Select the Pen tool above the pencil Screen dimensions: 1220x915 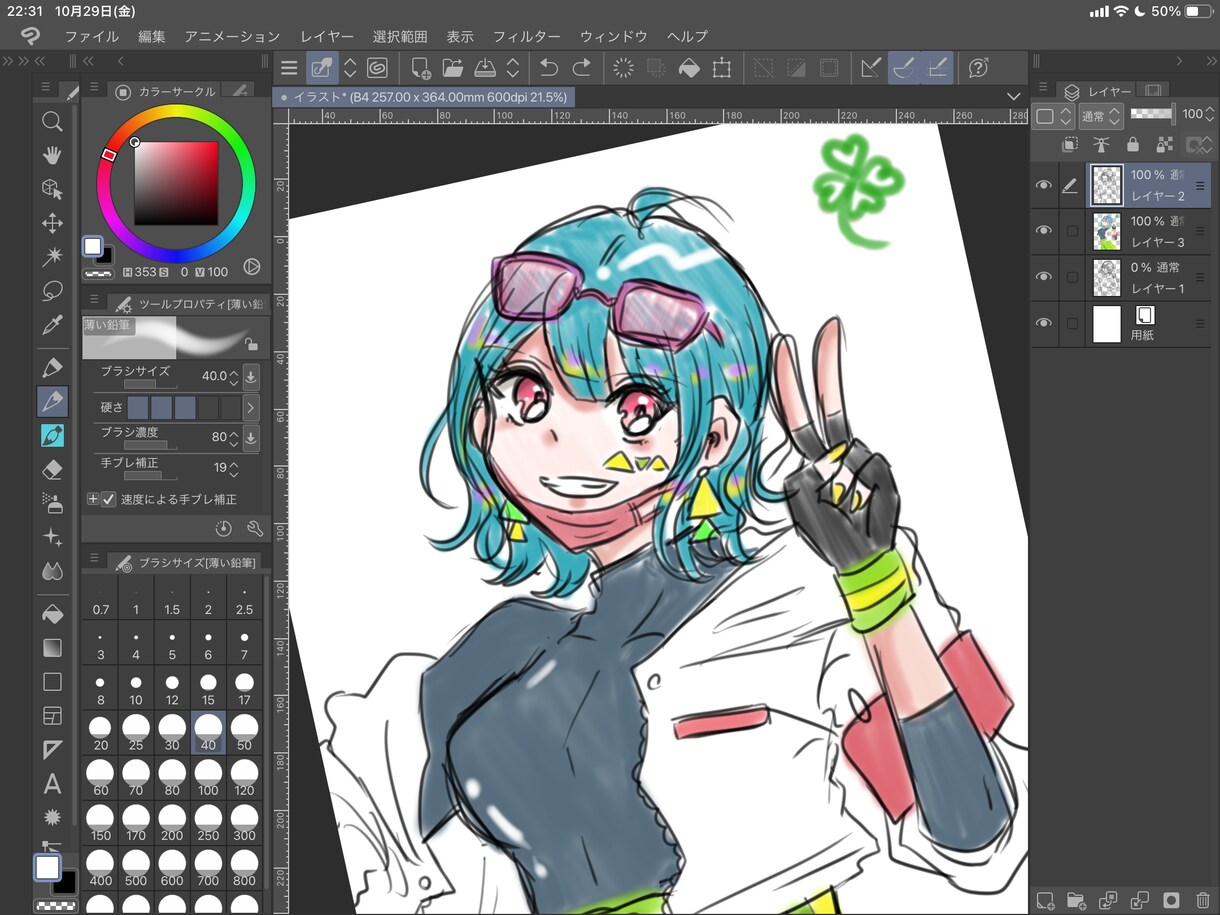pyautogui.click(x=52, y=367)
